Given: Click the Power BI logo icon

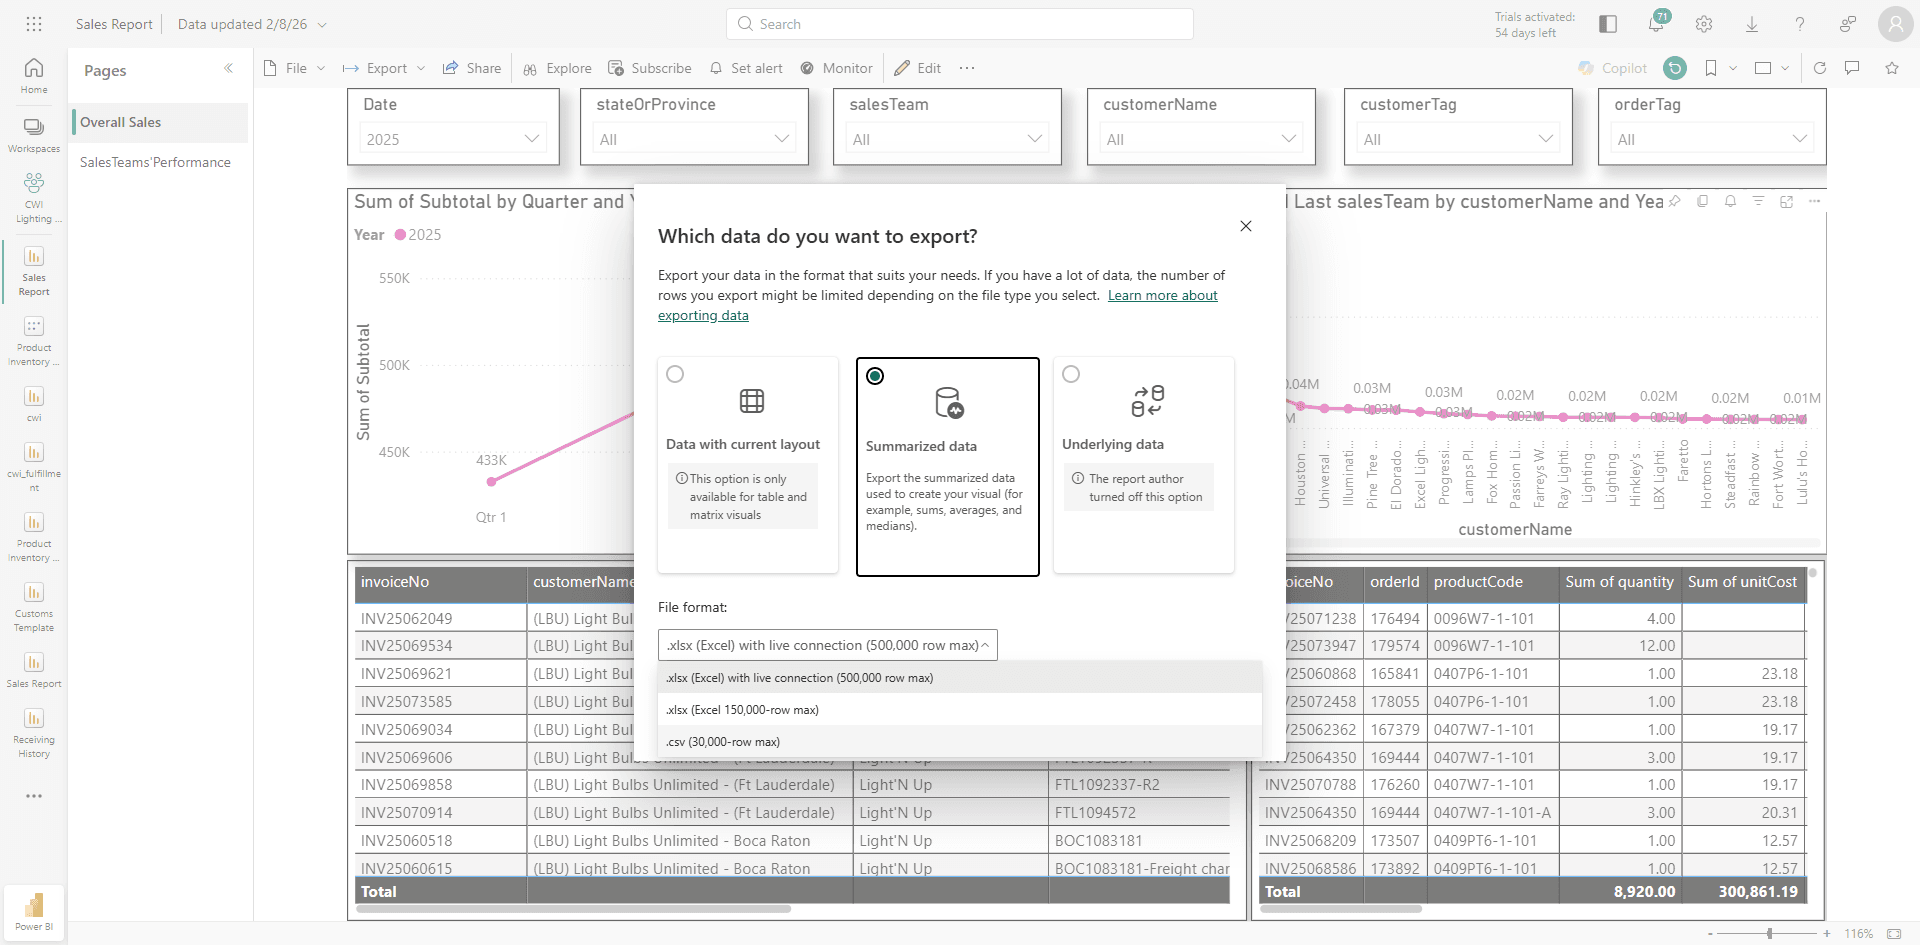Looking at the screenshot, I should [x=34, y=906].
